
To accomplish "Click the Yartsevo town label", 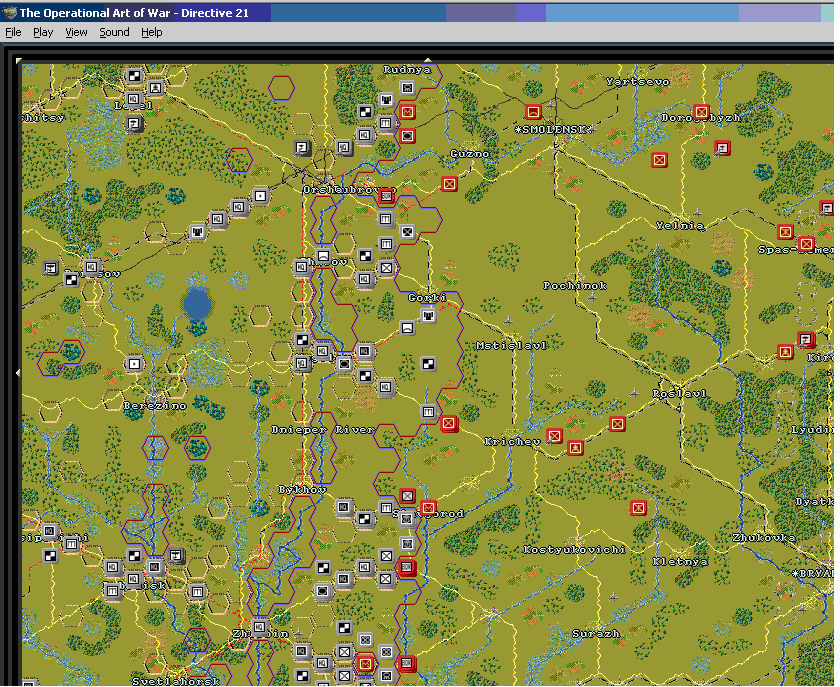I will coord(638,81).
